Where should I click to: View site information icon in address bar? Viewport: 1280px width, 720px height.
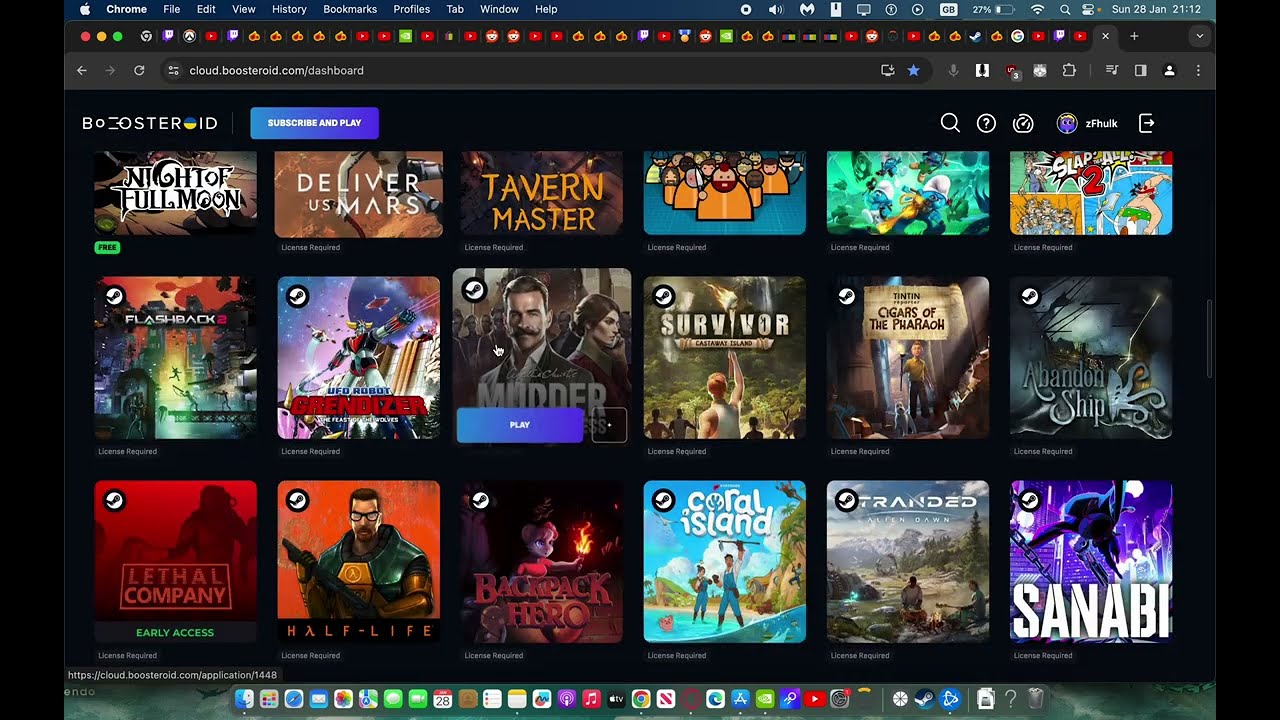click(173, 70)
